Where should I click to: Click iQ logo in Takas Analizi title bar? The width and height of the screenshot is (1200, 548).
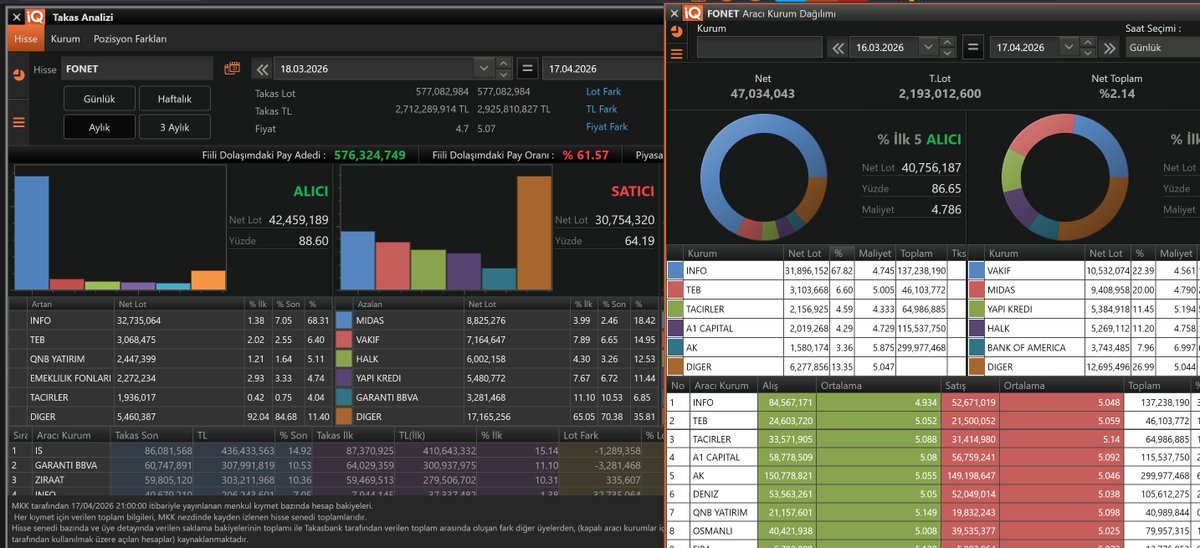(x=35, y=16)
